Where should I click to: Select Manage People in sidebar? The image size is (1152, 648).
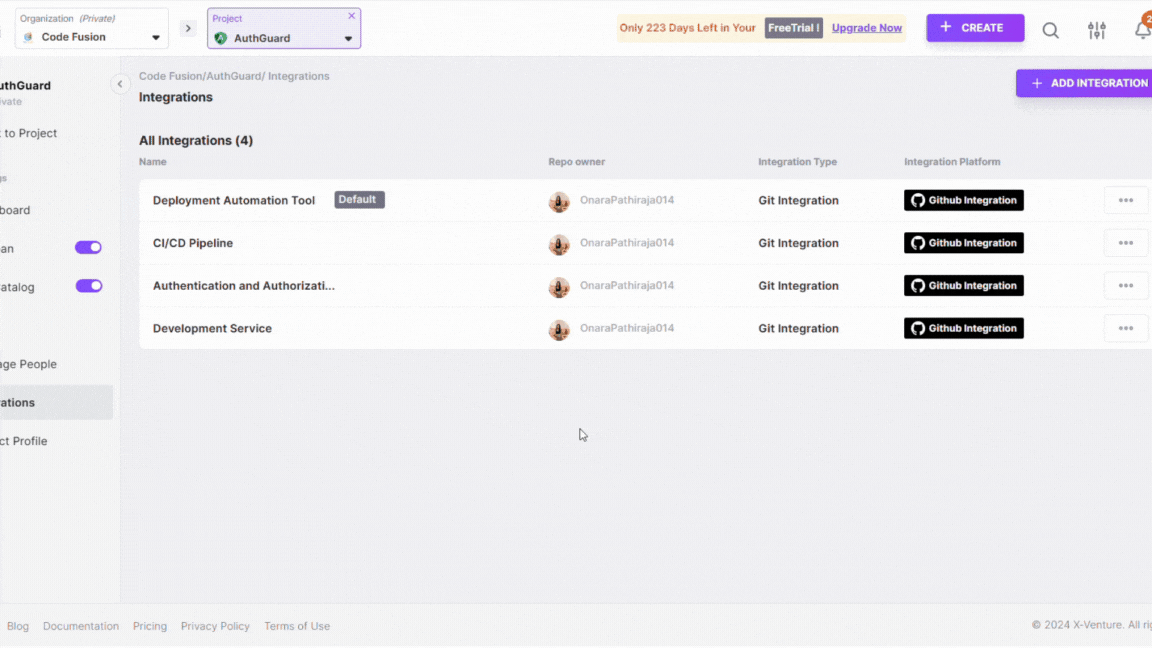[x=28, y=364]
